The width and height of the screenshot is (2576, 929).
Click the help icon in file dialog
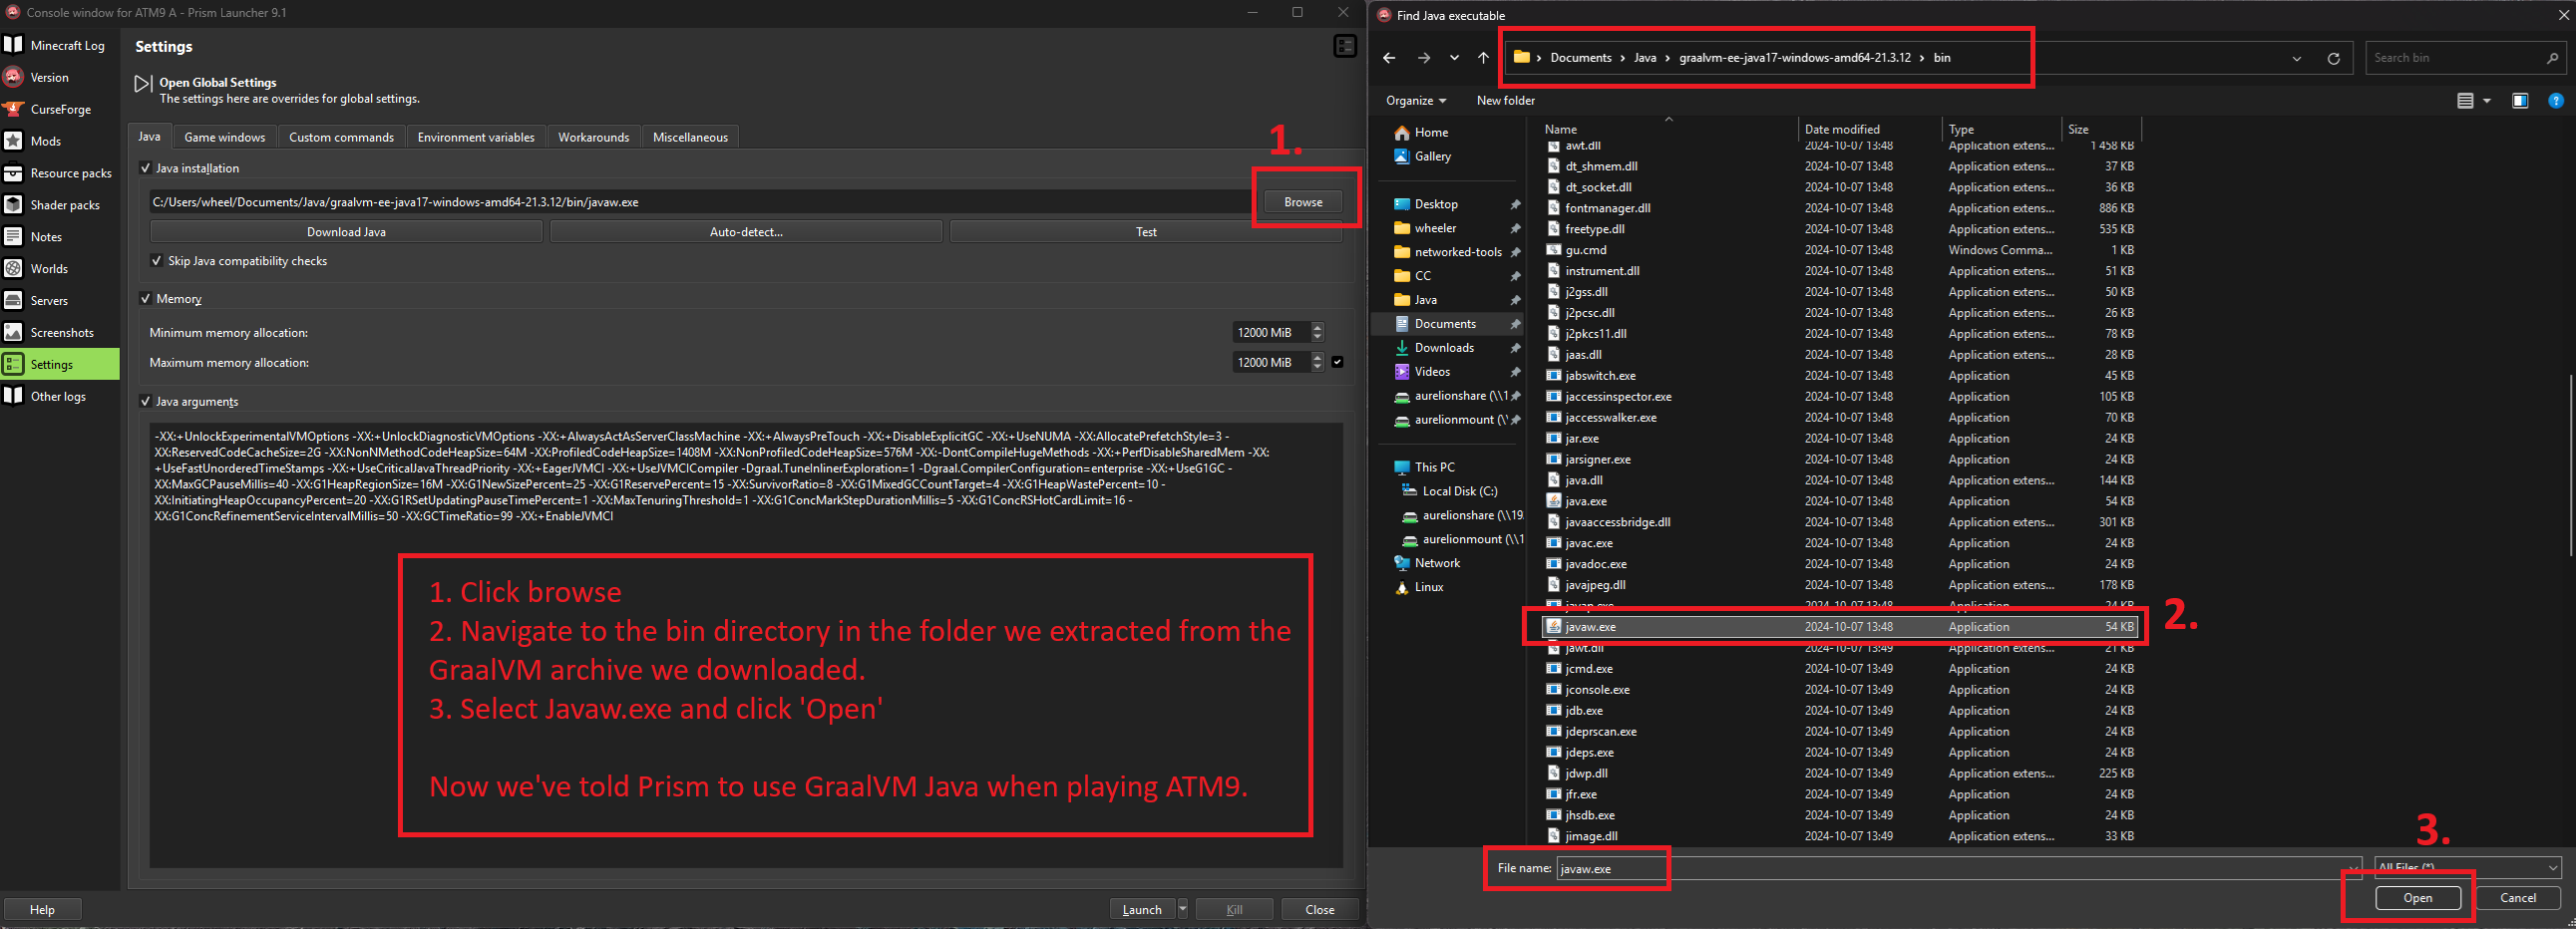point(2555,101)
